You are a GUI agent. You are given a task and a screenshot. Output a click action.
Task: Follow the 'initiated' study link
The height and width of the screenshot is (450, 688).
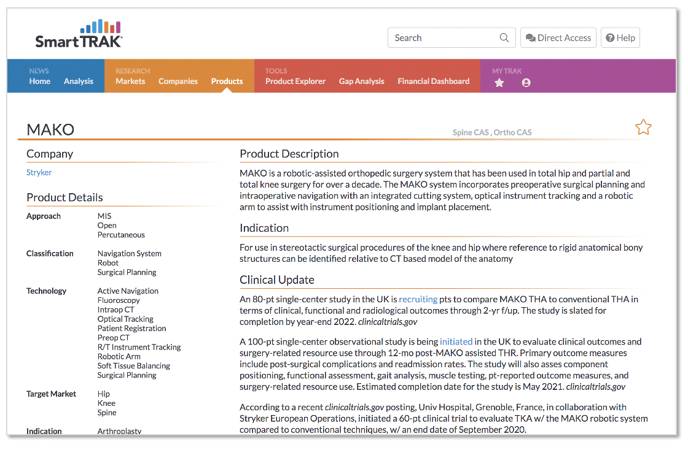tap(456, 341)
